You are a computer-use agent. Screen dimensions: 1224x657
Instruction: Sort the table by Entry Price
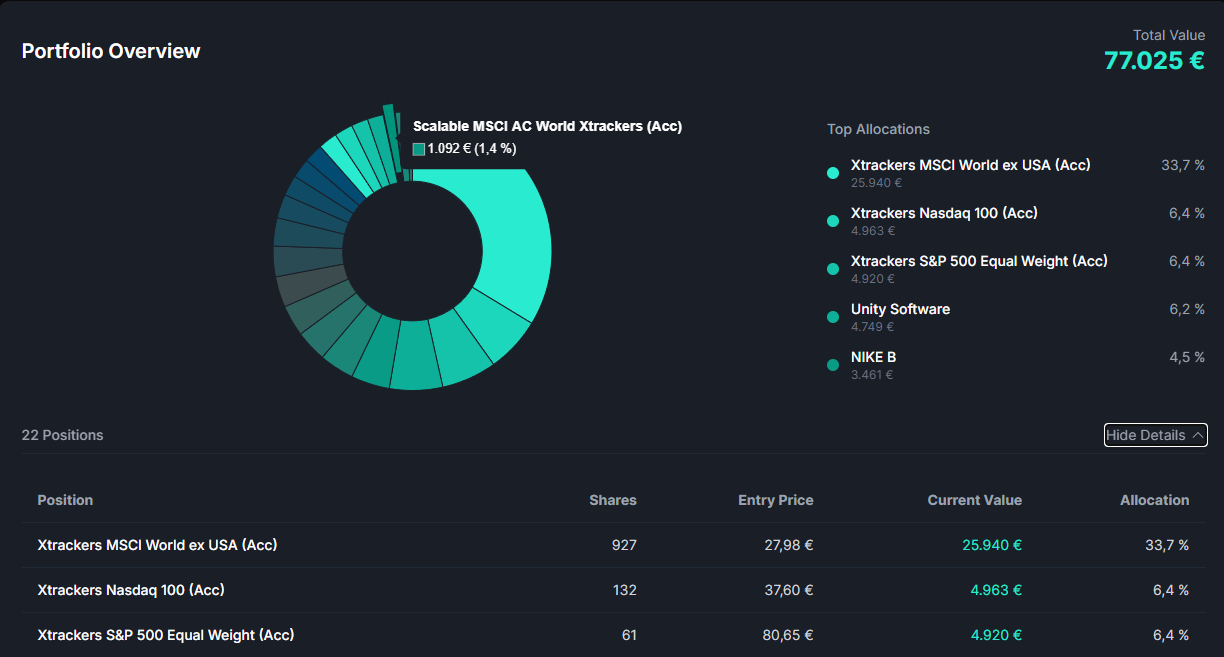(775, 500)
